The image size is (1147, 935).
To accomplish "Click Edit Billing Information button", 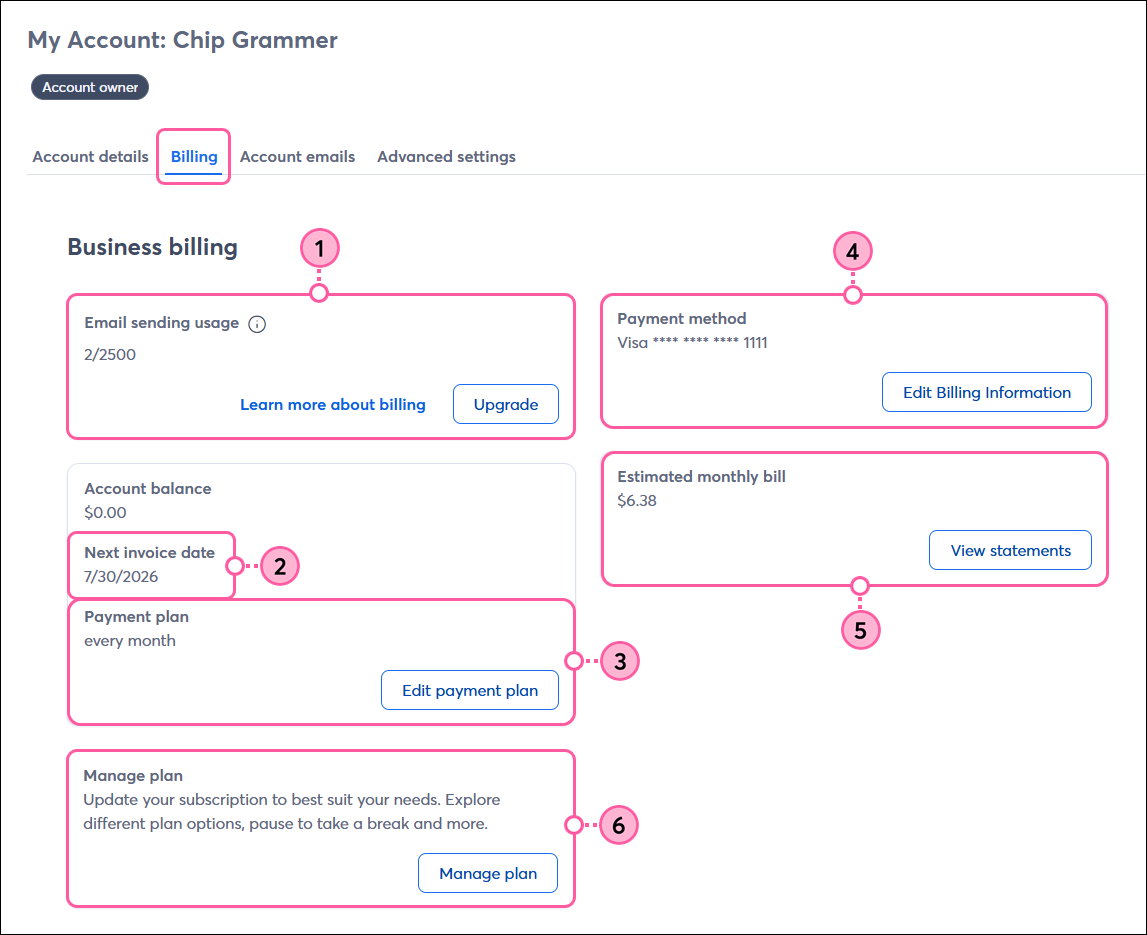I will 987,392.
